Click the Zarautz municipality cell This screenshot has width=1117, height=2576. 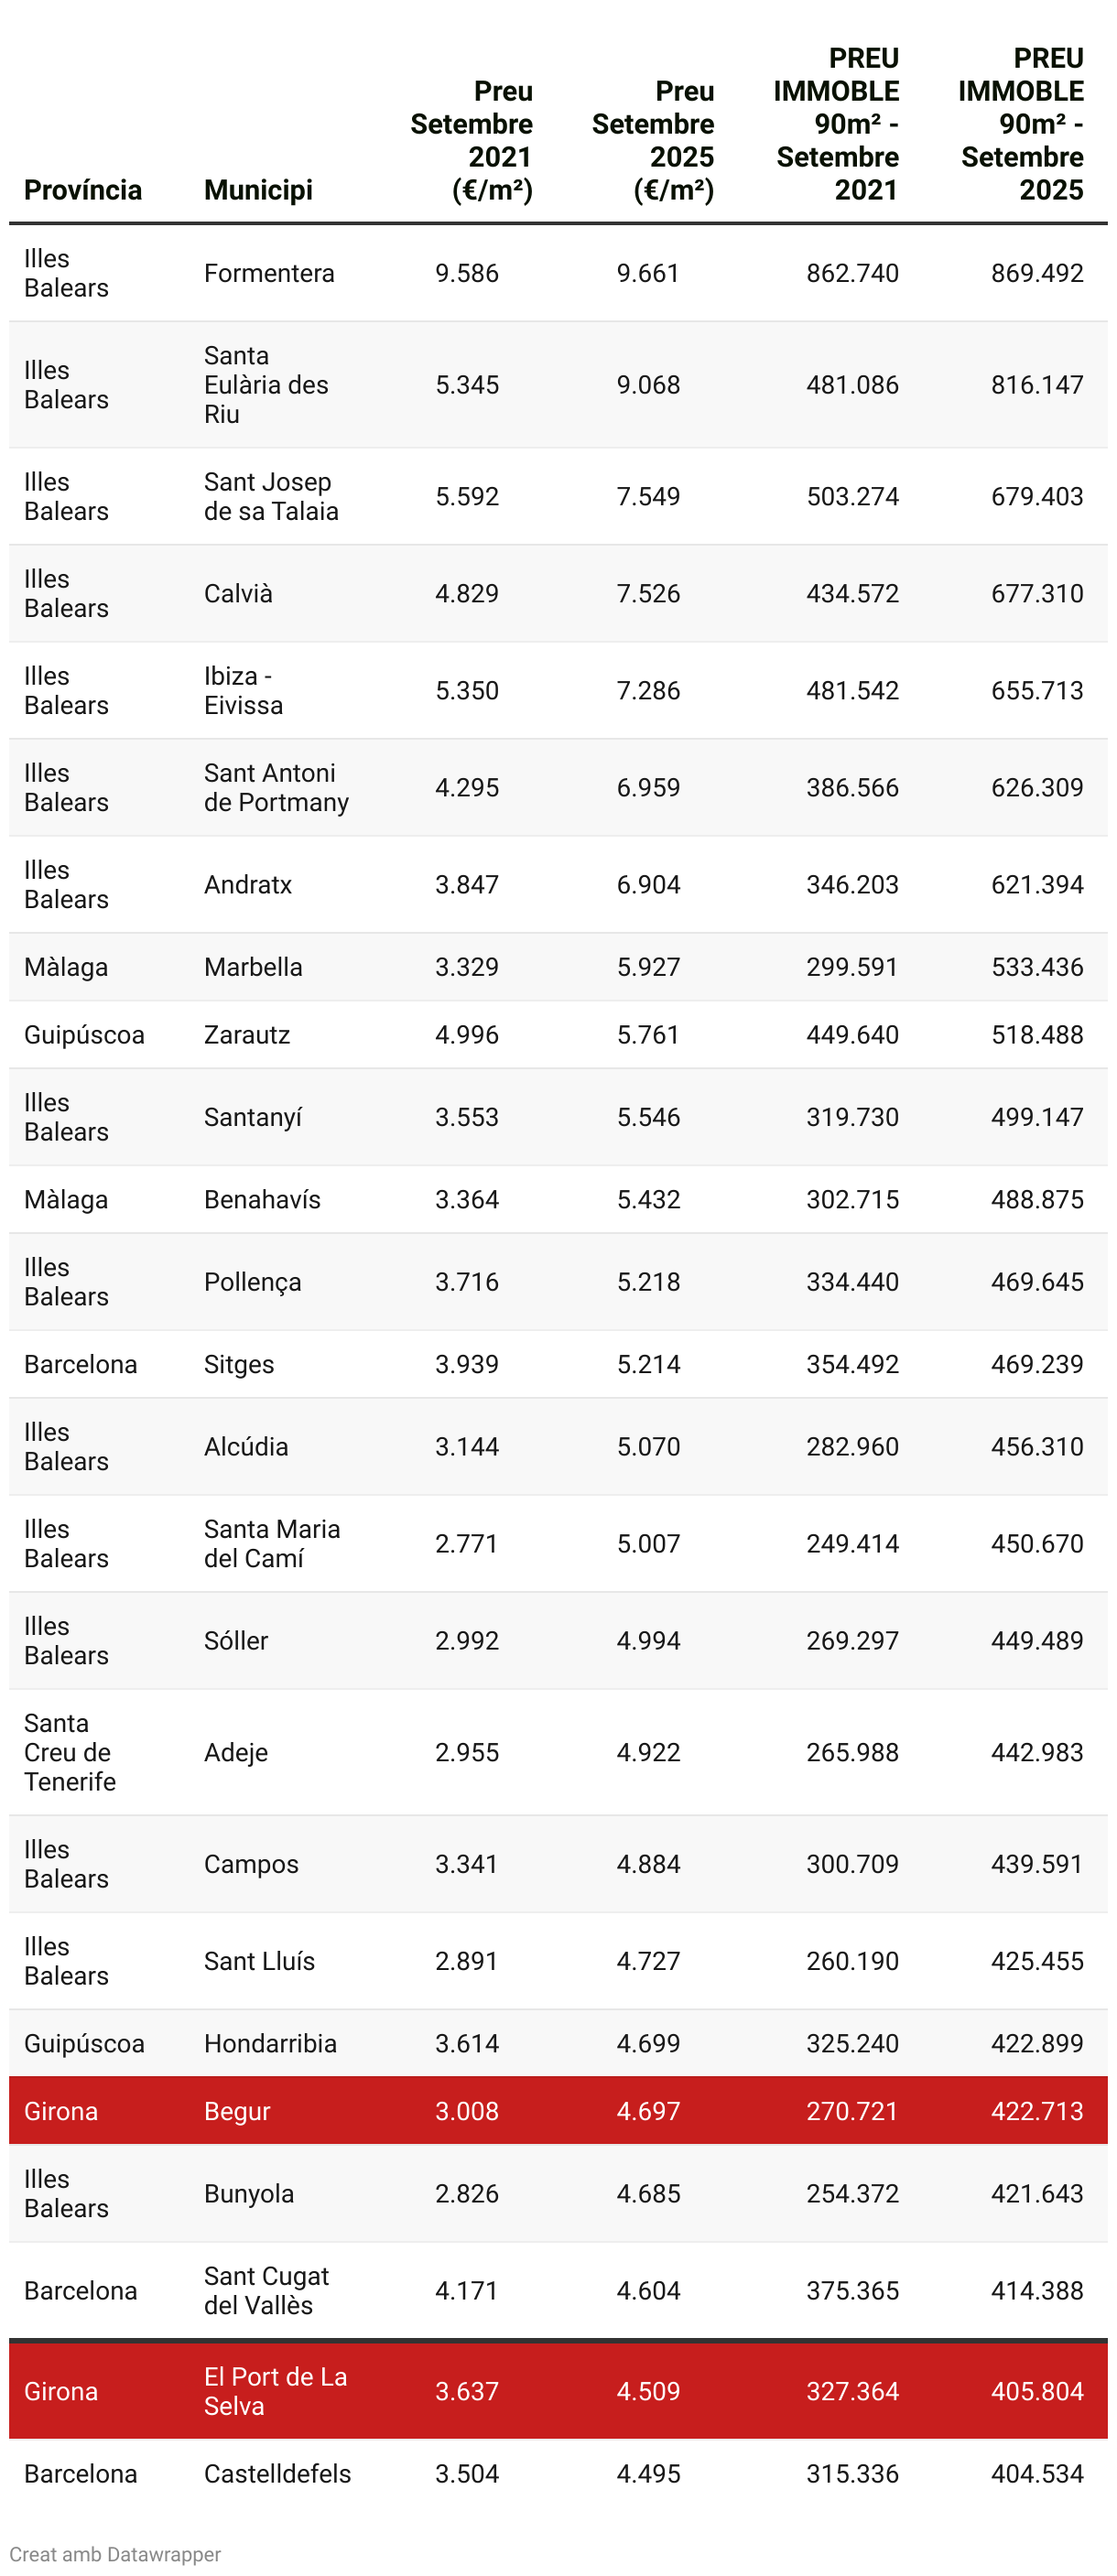247,1034
